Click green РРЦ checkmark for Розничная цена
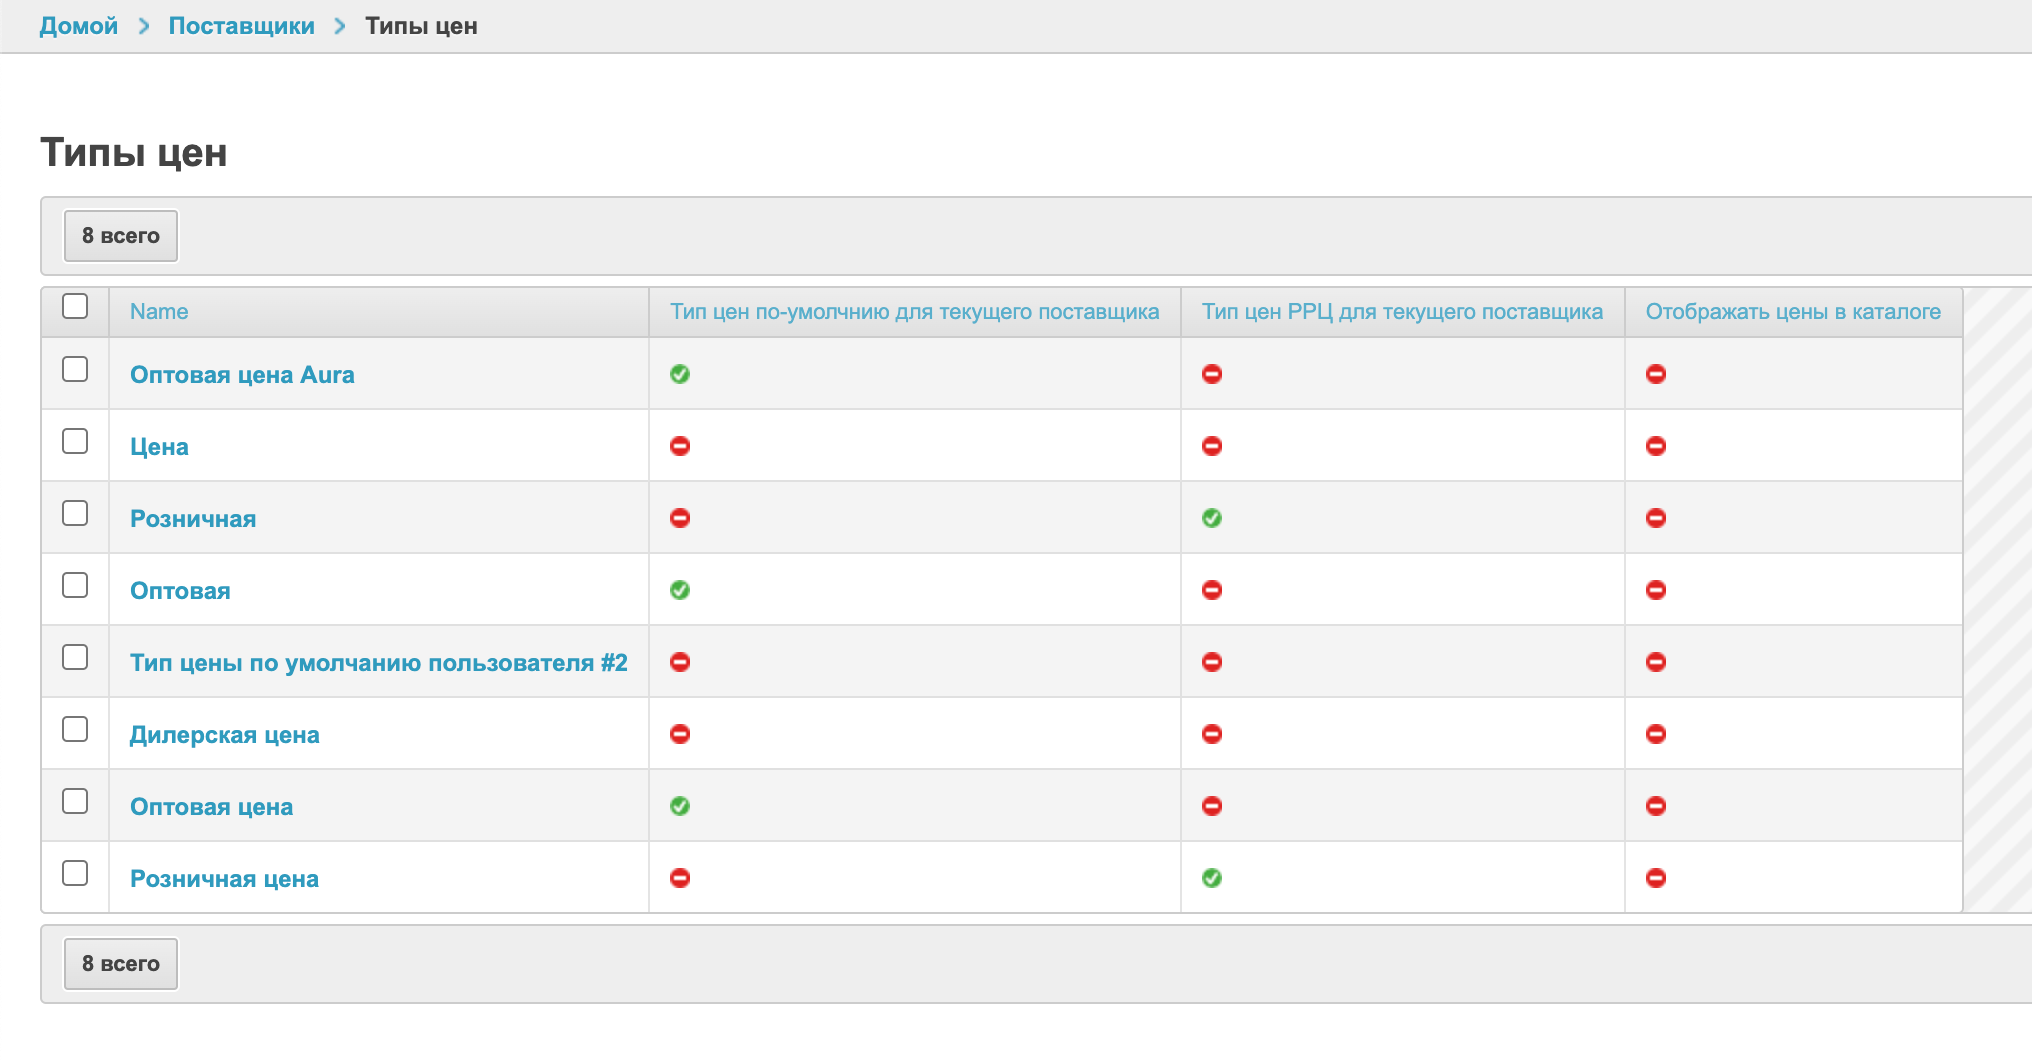Image resolution: width=2032 pixels, height=1060 pixels. click(1212, 878)
